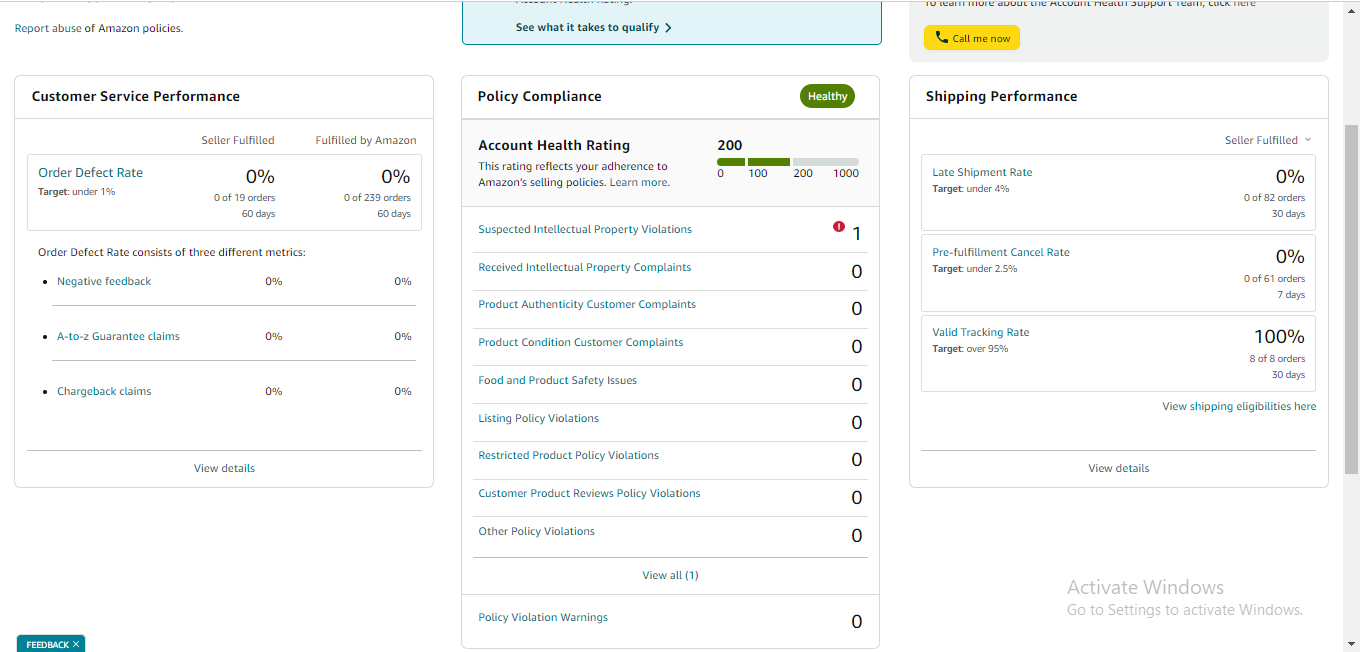The image size is (1360, 652).
Task: Open Customer Product Reviews Policy Violations
Action: pos(589,493)
